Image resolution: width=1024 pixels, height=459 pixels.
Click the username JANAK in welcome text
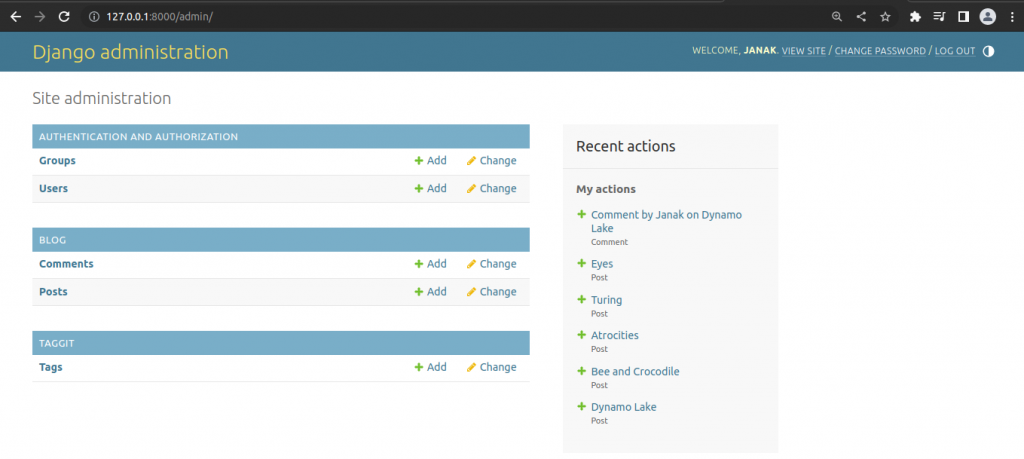click(x=760, y=51)
